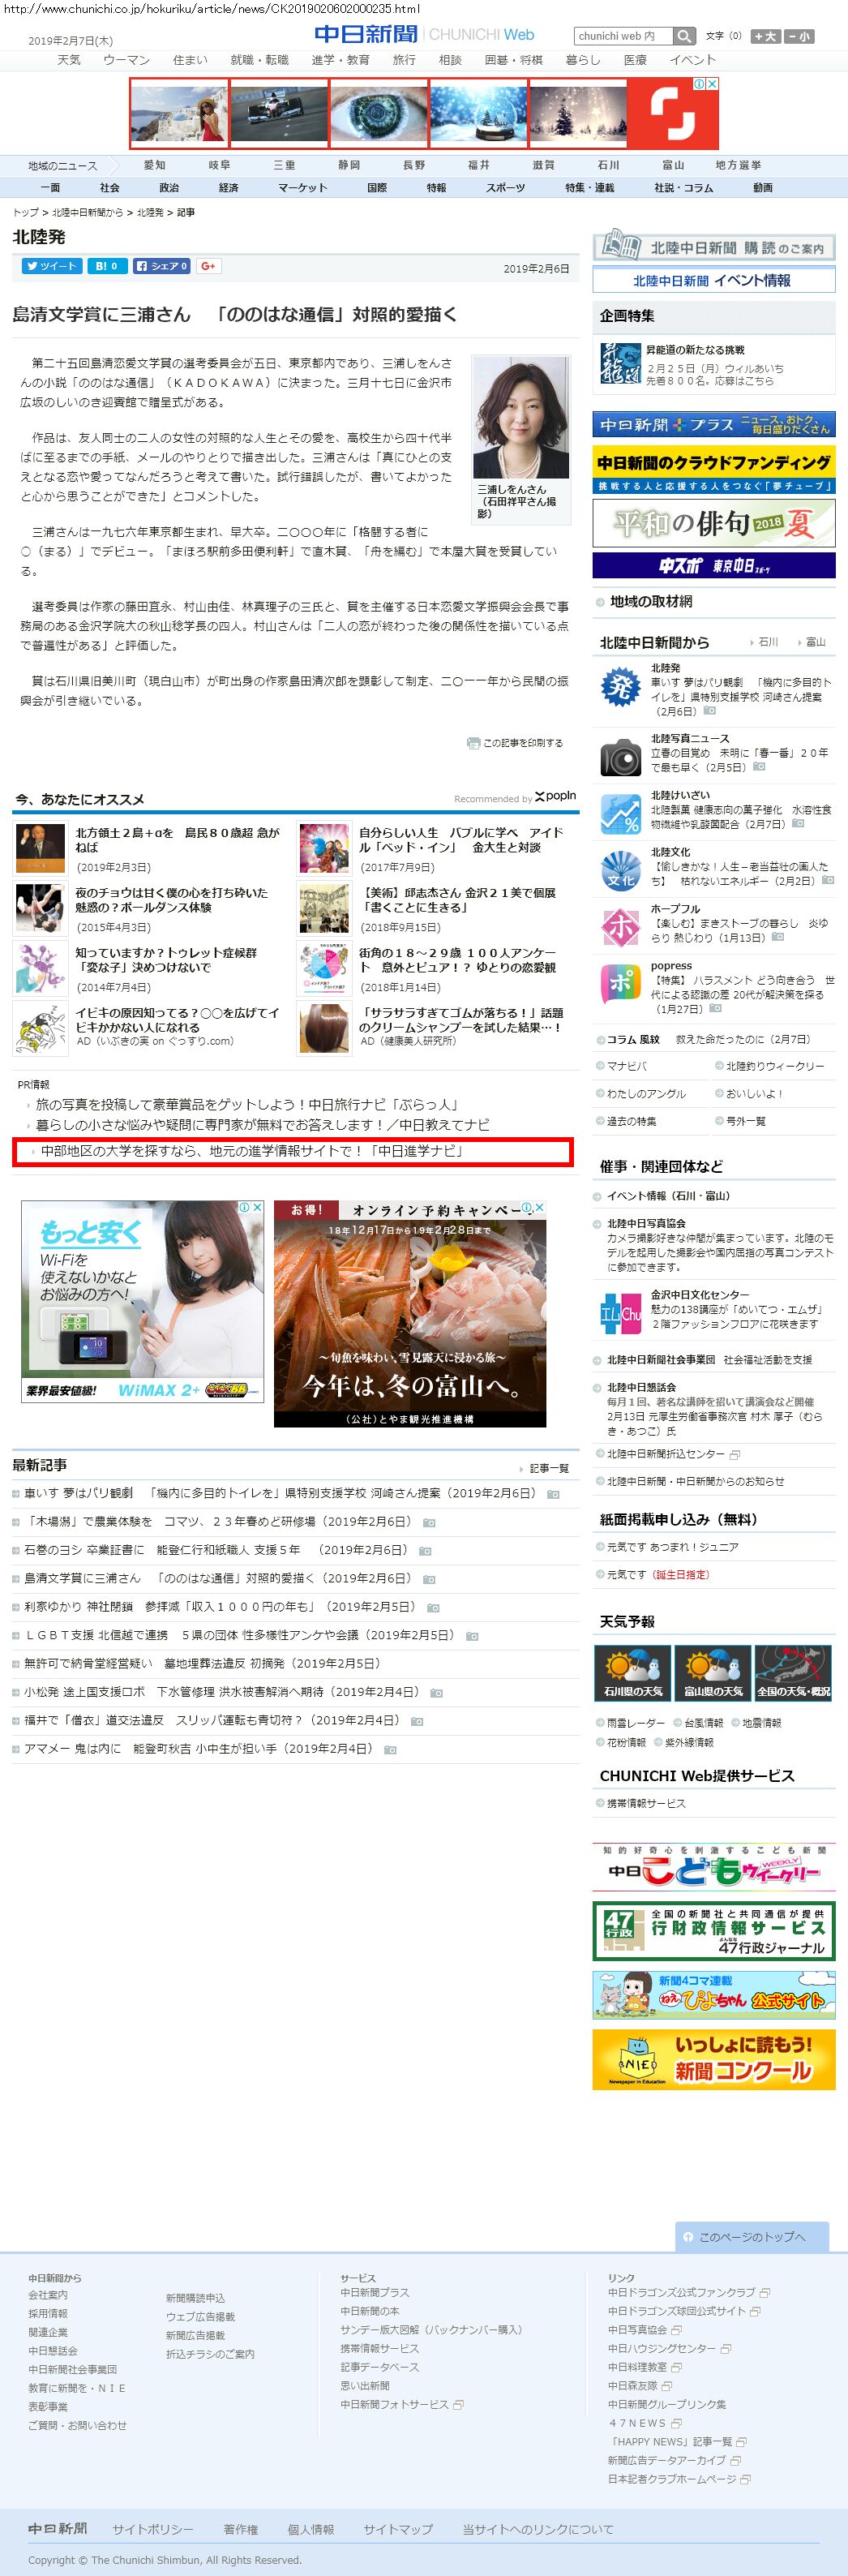The image size is (848, 2576).
Task: Open 平和の俳句 2018夏 banner
Action: click(x=714, y=523)
